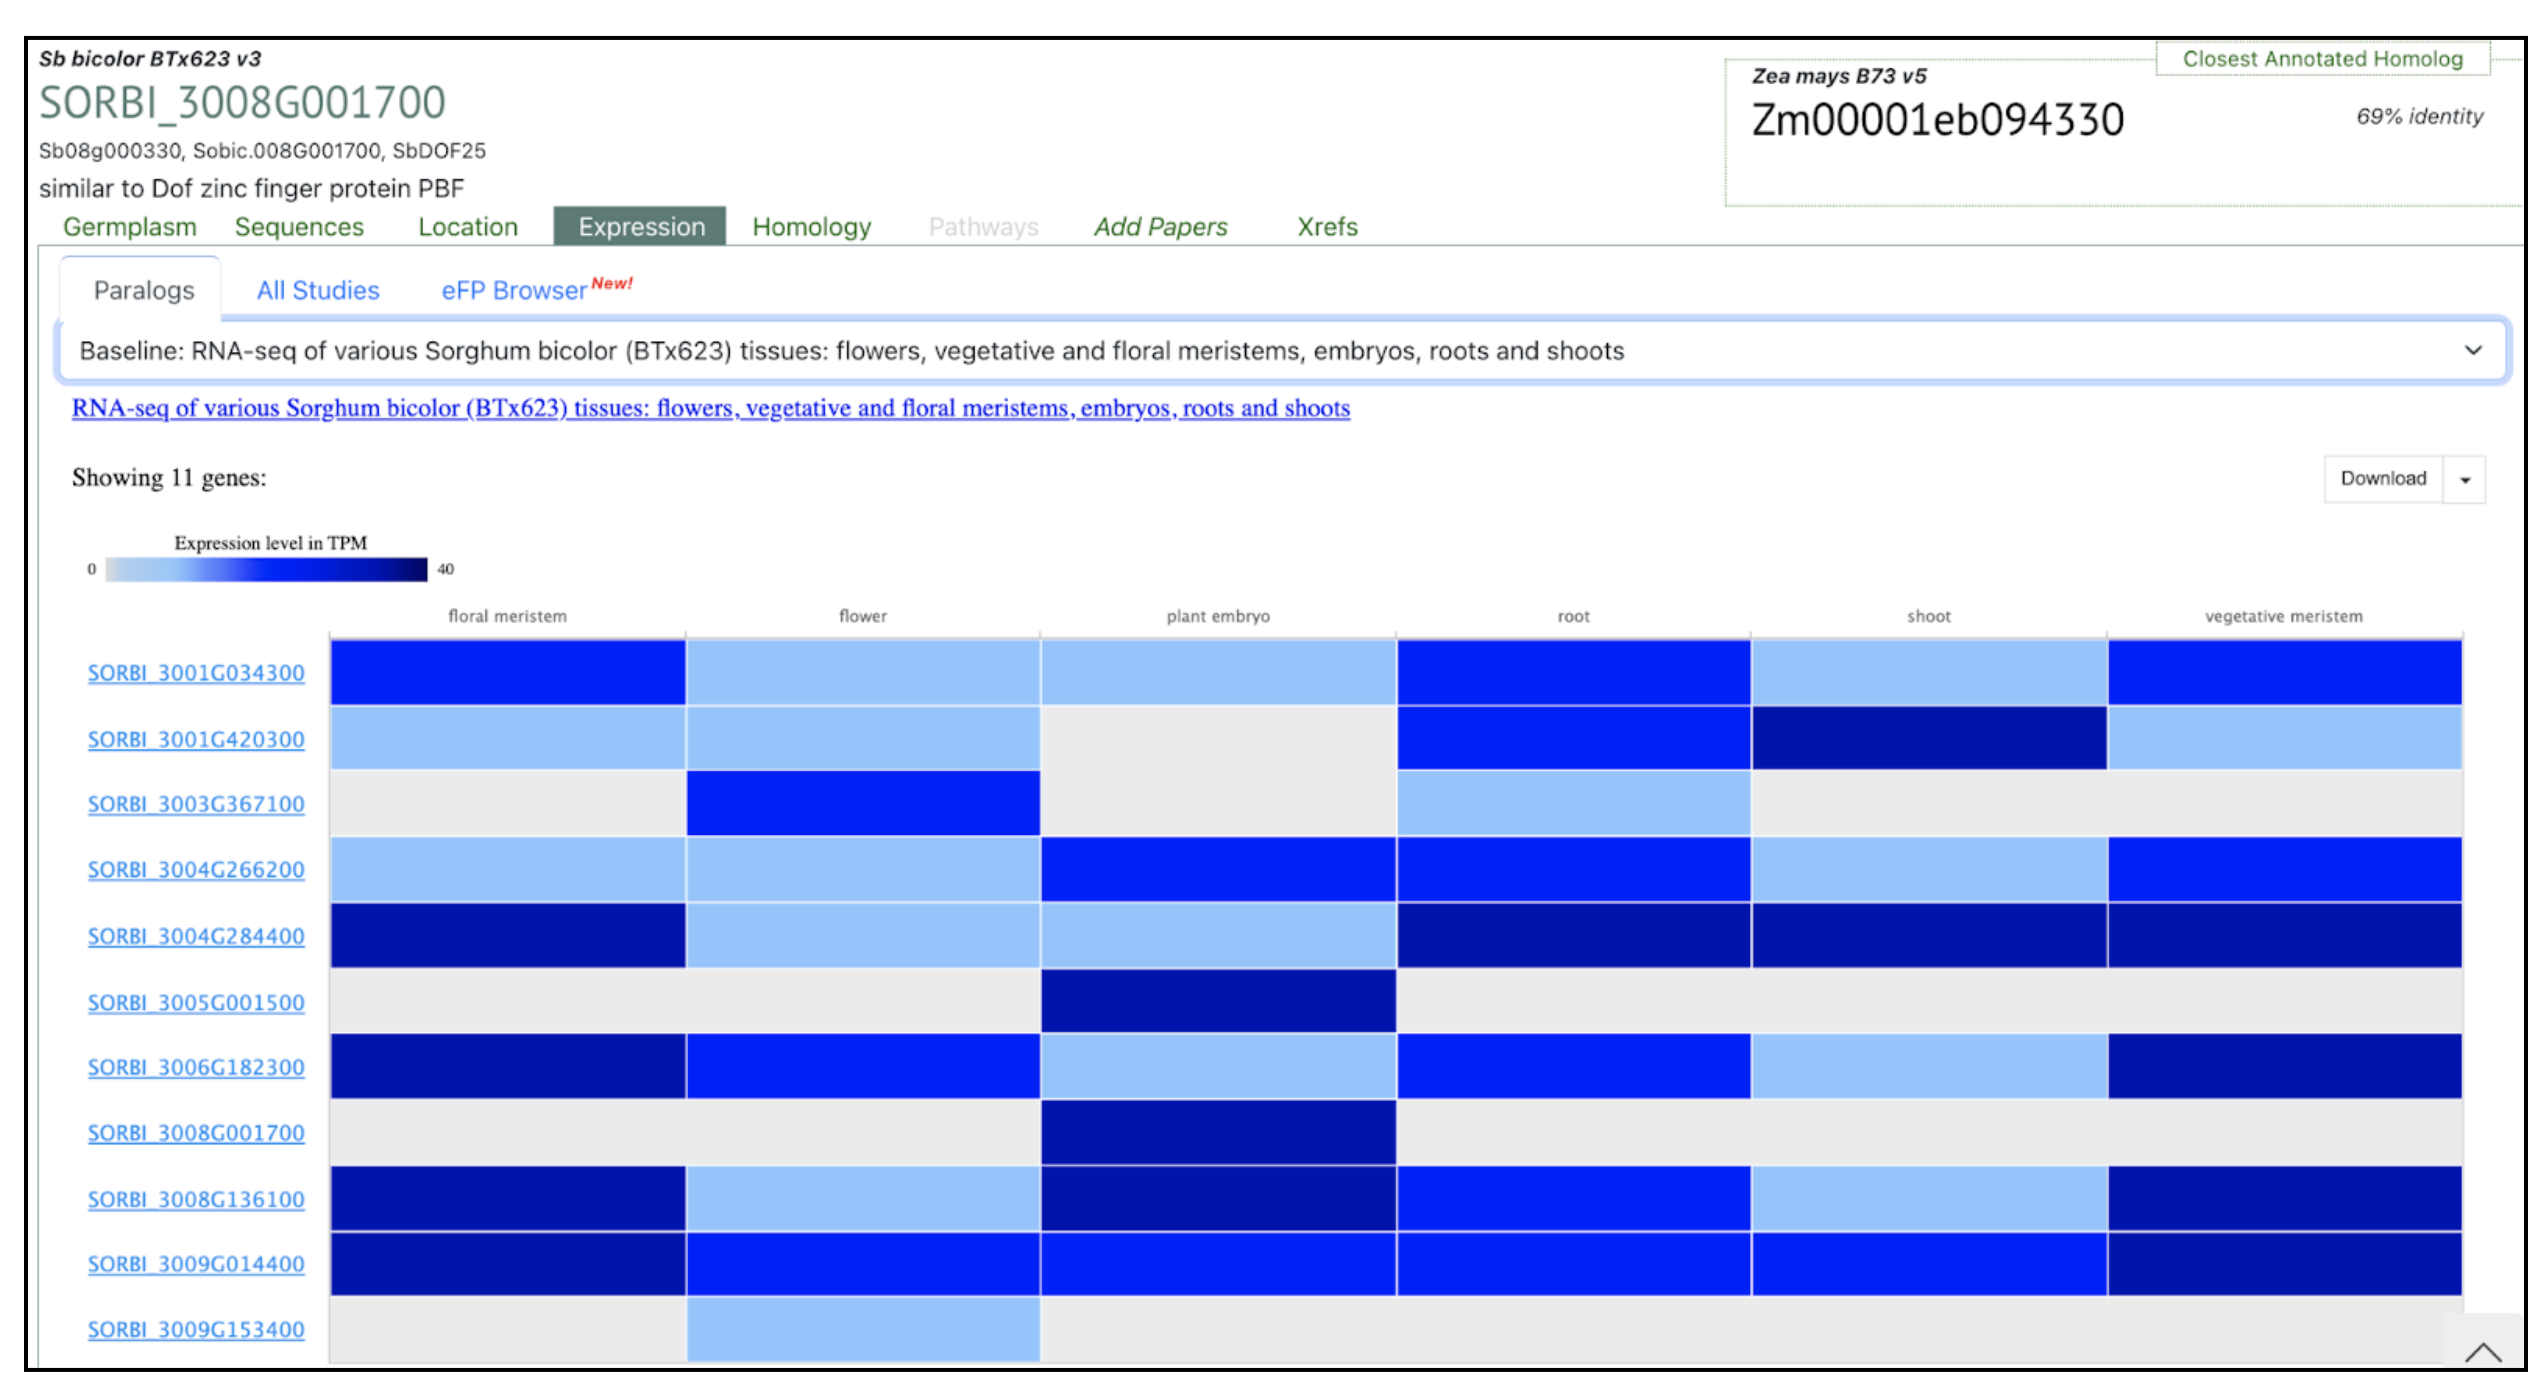The height and width of the screenshot is (1396, 2546).
Task: Open the Sequences section
Action: point(299,227)
